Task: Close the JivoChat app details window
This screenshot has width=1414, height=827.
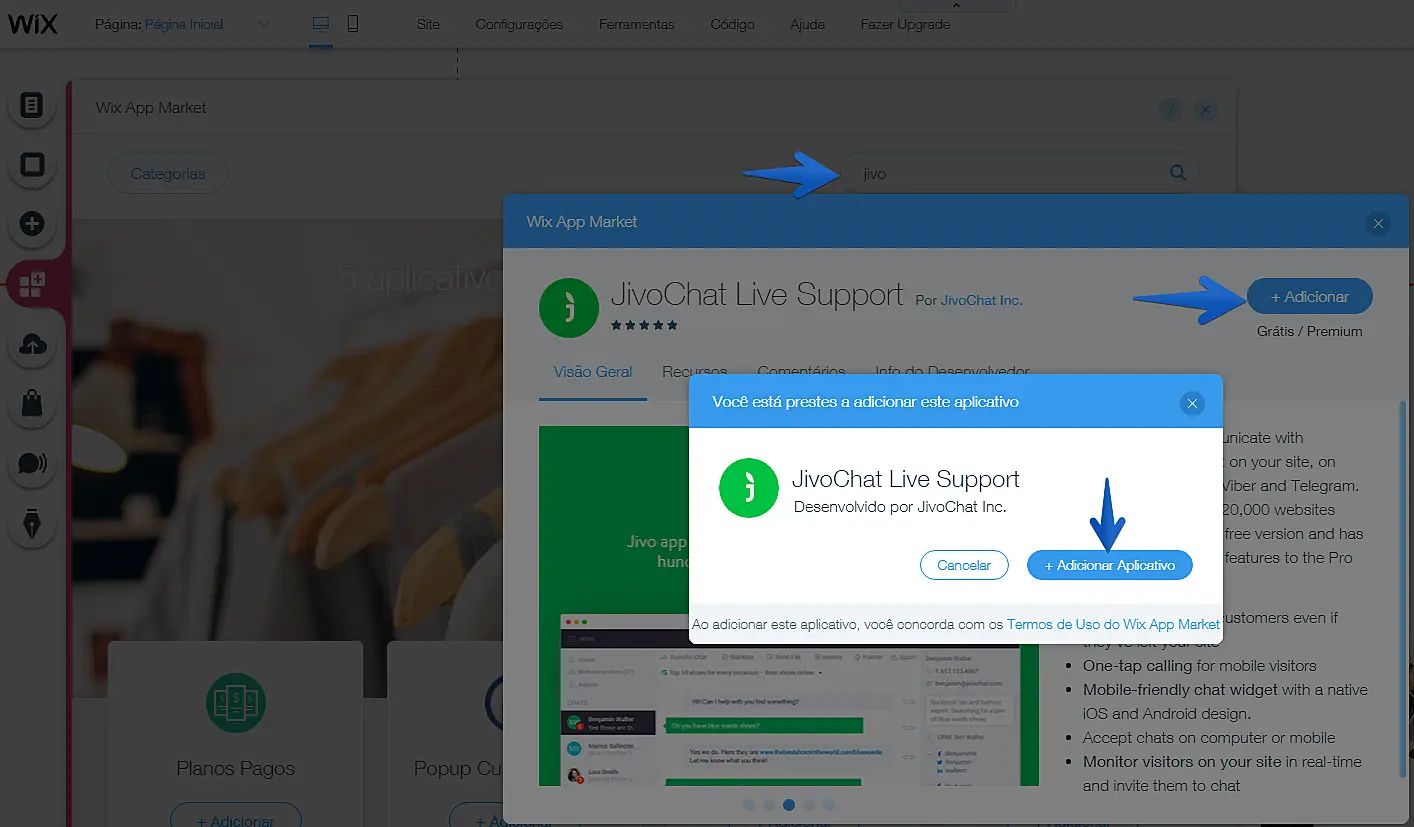Action: 1378,223
